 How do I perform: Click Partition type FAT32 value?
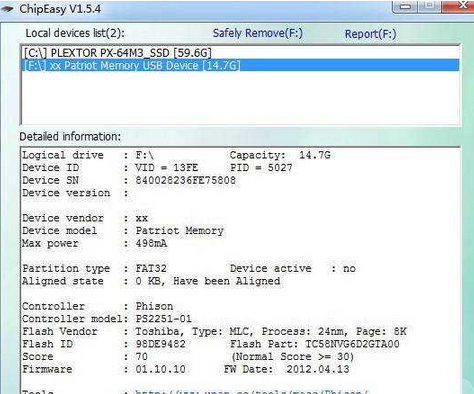(151, 268)
